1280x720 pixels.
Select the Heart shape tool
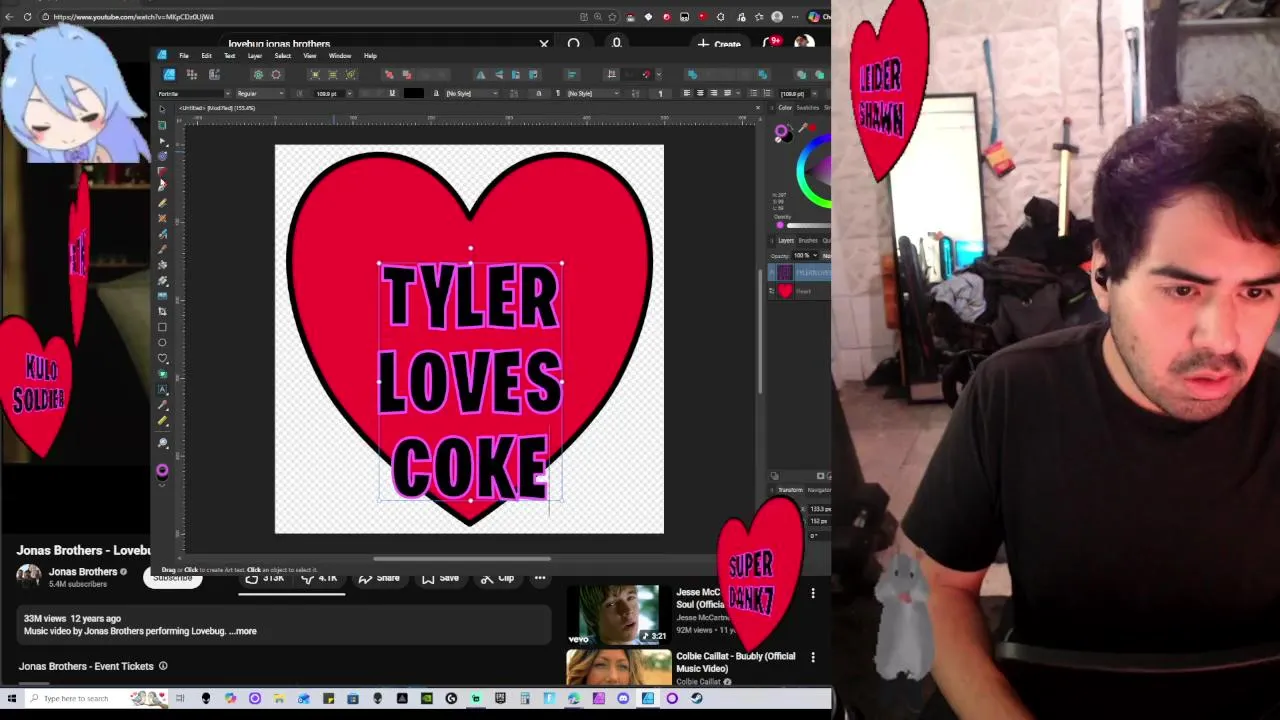click(x=162, y=359)
